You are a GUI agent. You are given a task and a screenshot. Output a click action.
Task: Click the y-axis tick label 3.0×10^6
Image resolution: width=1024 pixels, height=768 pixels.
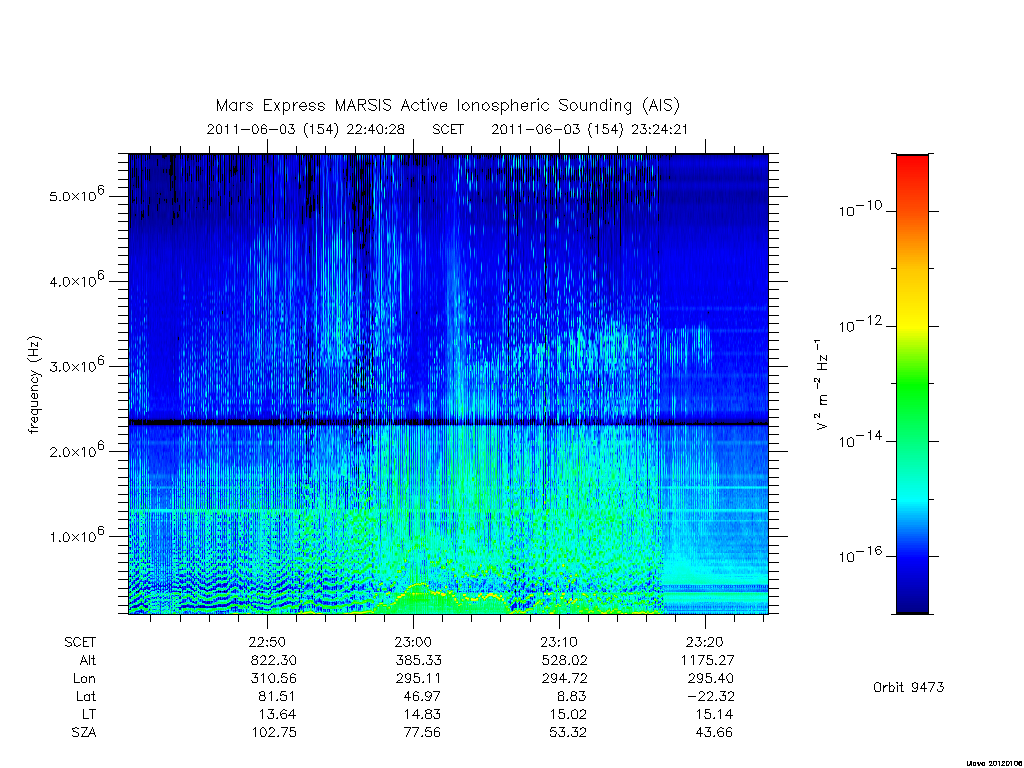tap(76, 365)
